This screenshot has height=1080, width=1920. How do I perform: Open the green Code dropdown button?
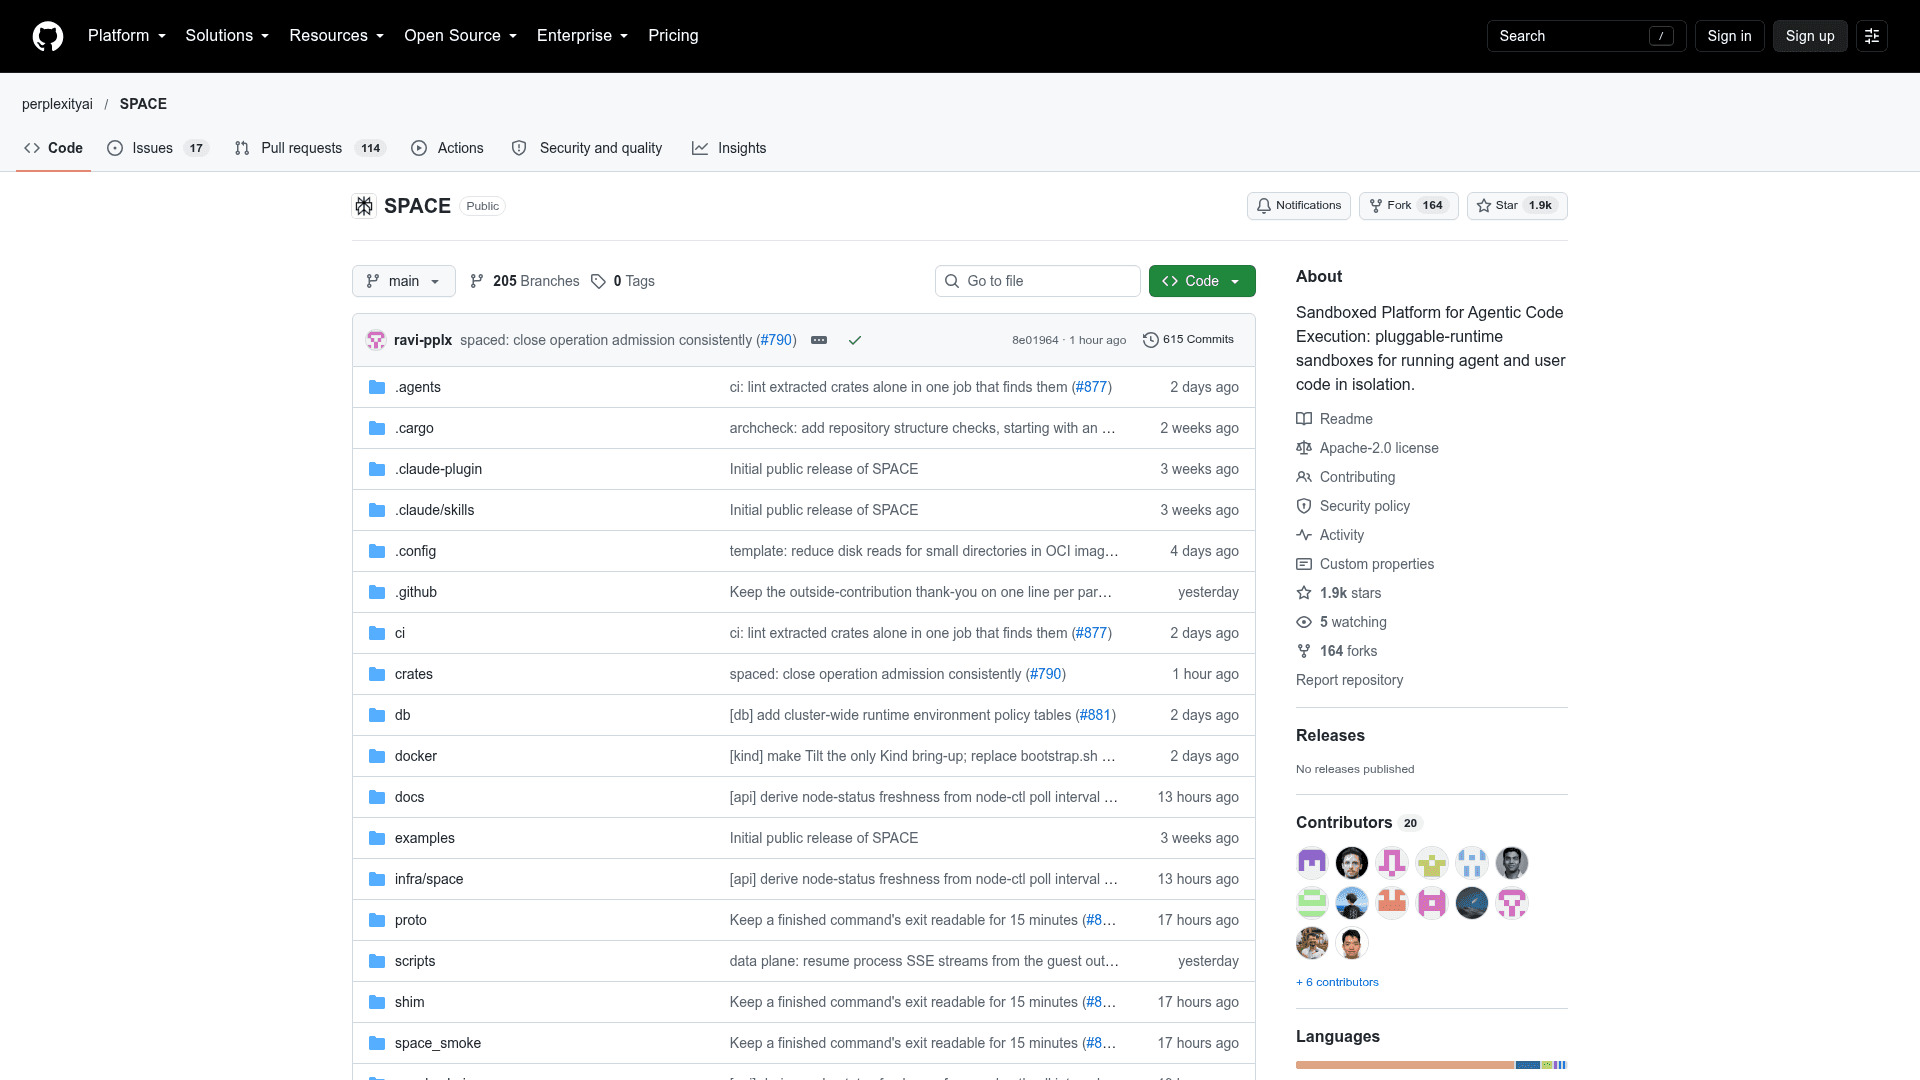tap(1202, 281)
